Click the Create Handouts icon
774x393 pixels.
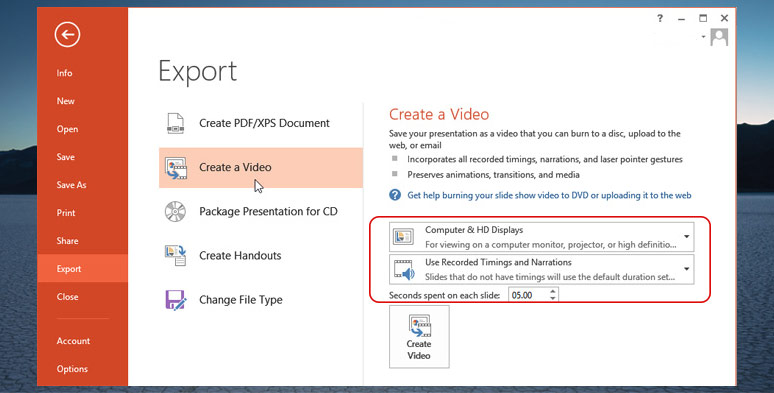pos(176,255)
